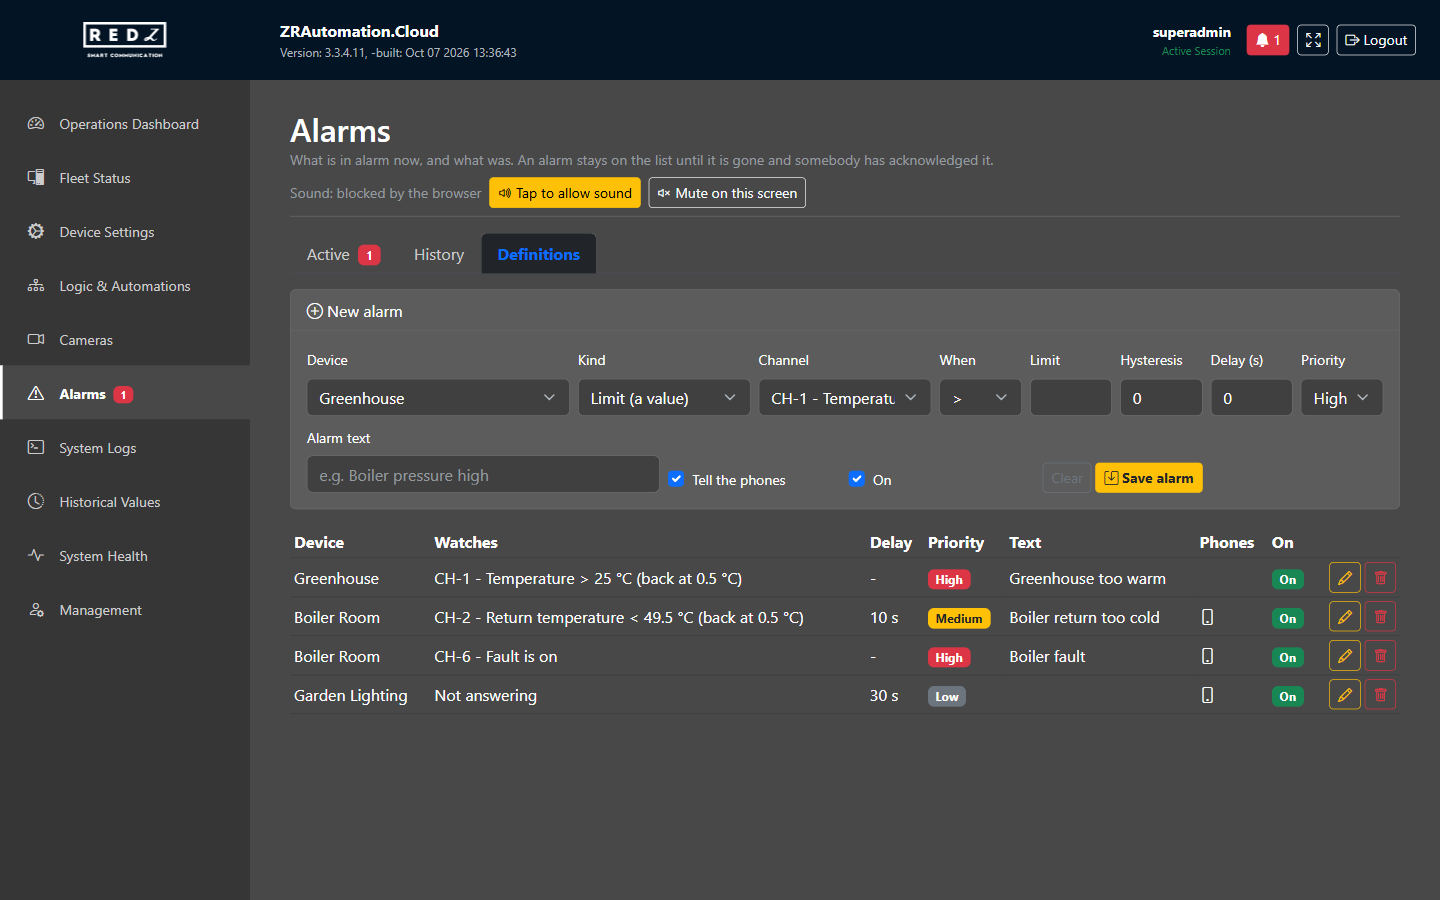The image size is (1440, 900).
Task: Delete the Greenhouse too warm alarm
Action: tap(1380, 578)
